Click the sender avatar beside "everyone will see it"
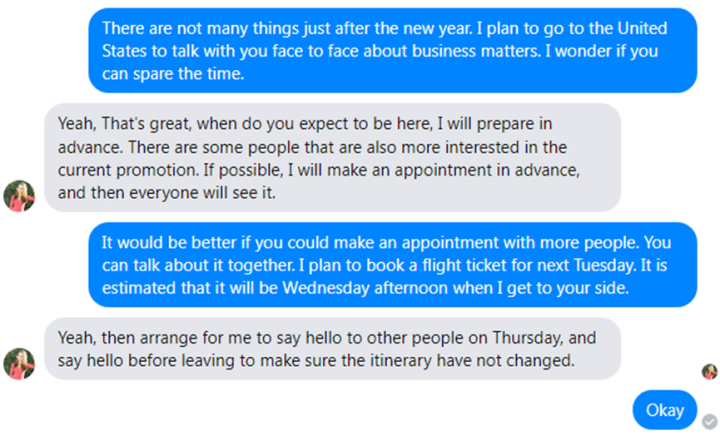 coord(19,196)
